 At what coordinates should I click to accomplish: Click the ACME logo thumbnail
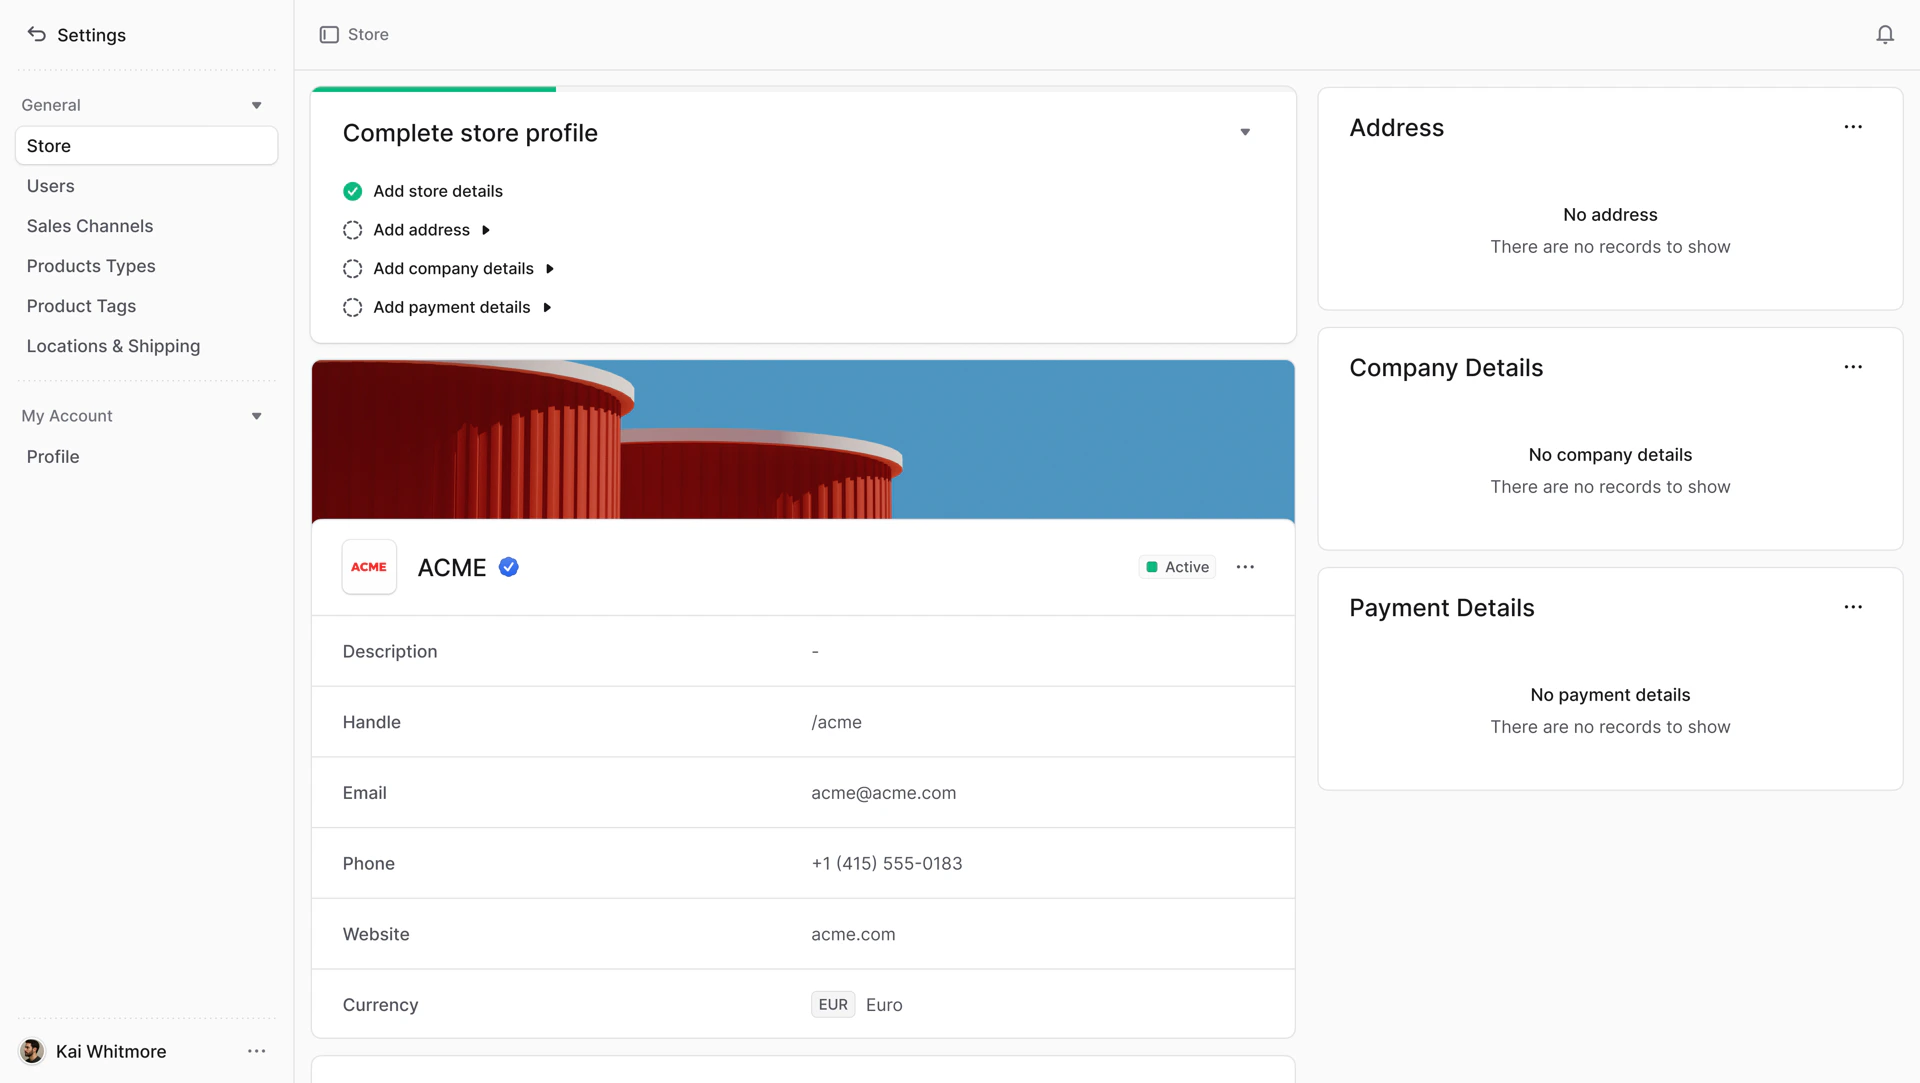[369, 567]
